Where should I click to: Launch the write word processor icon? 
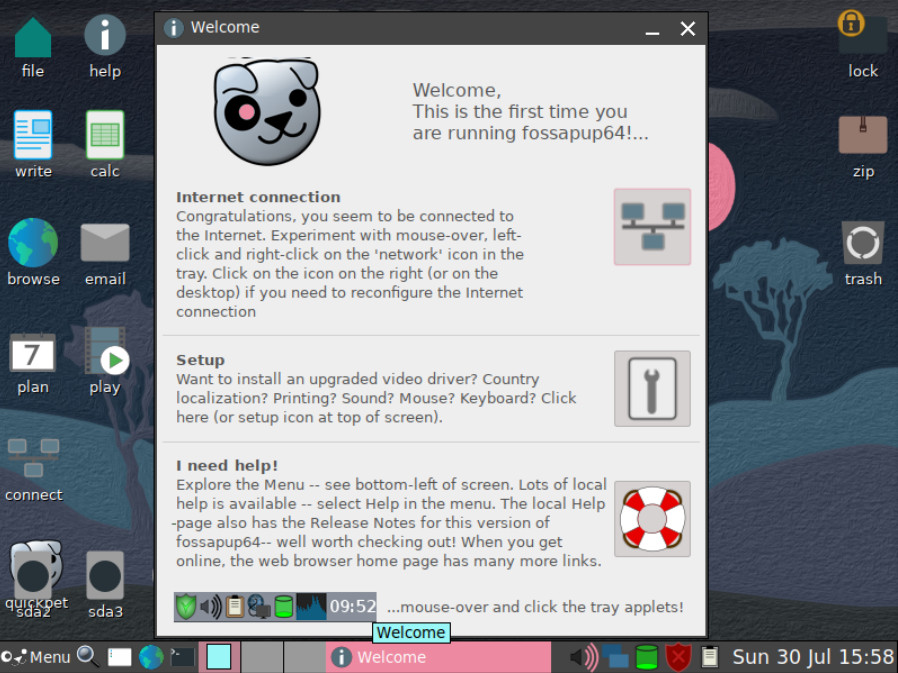coord(33,135)
